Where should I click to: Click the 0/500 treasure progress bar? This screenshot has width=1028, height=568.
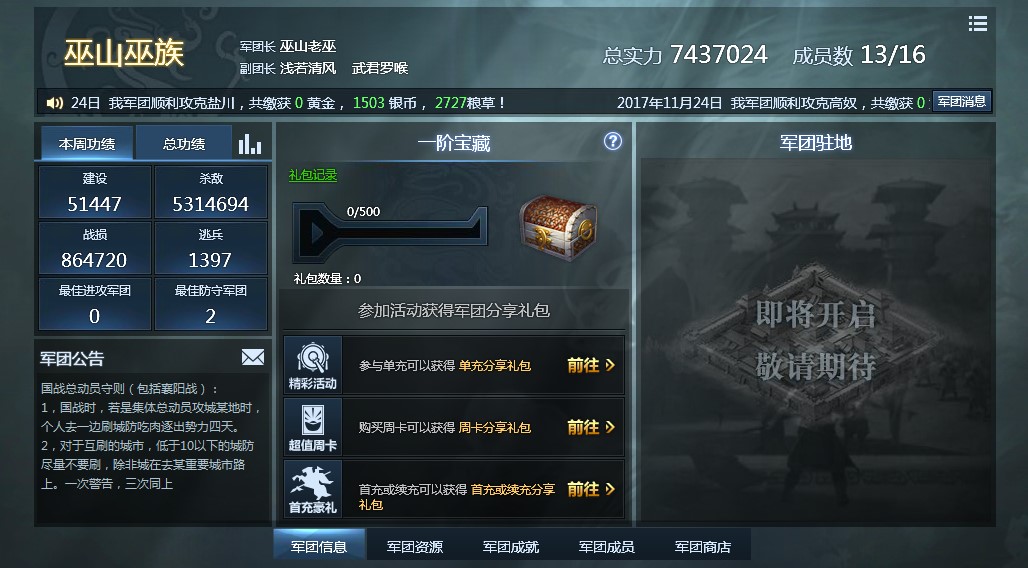391,231
